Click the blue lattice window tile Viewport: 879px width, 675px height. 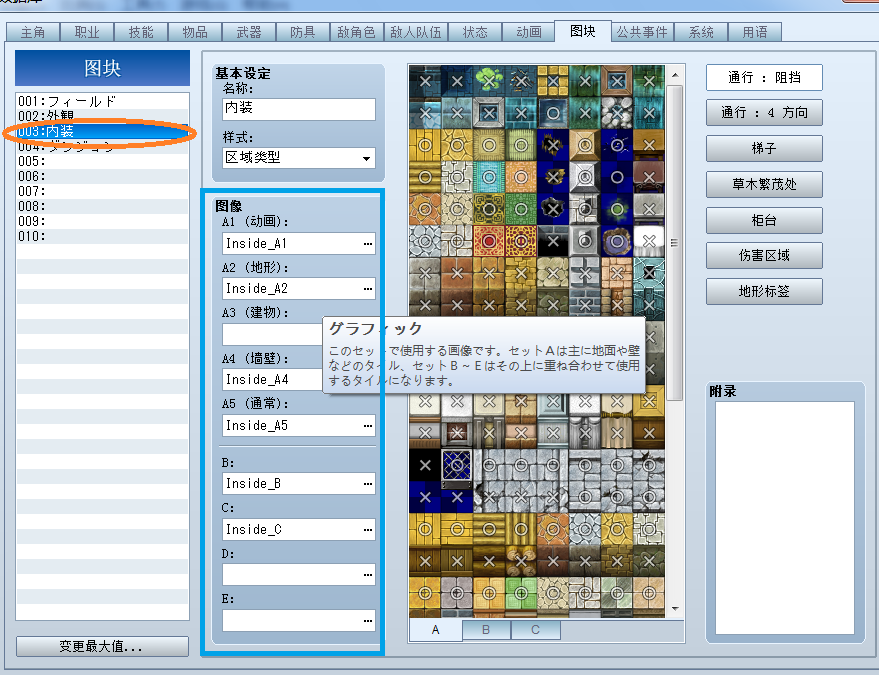pos(457,465)
